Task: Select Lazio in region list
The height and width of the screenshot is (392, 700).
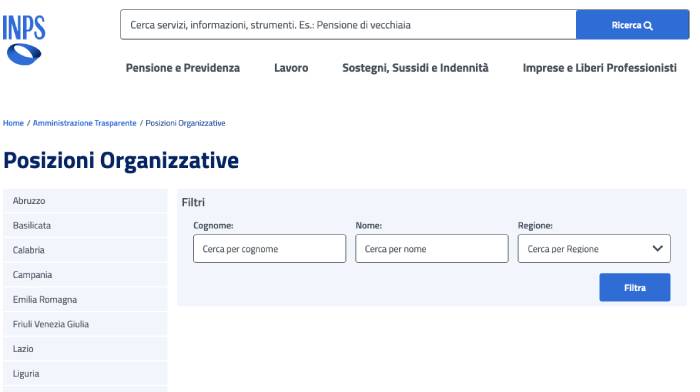Action: coord(85,349)
